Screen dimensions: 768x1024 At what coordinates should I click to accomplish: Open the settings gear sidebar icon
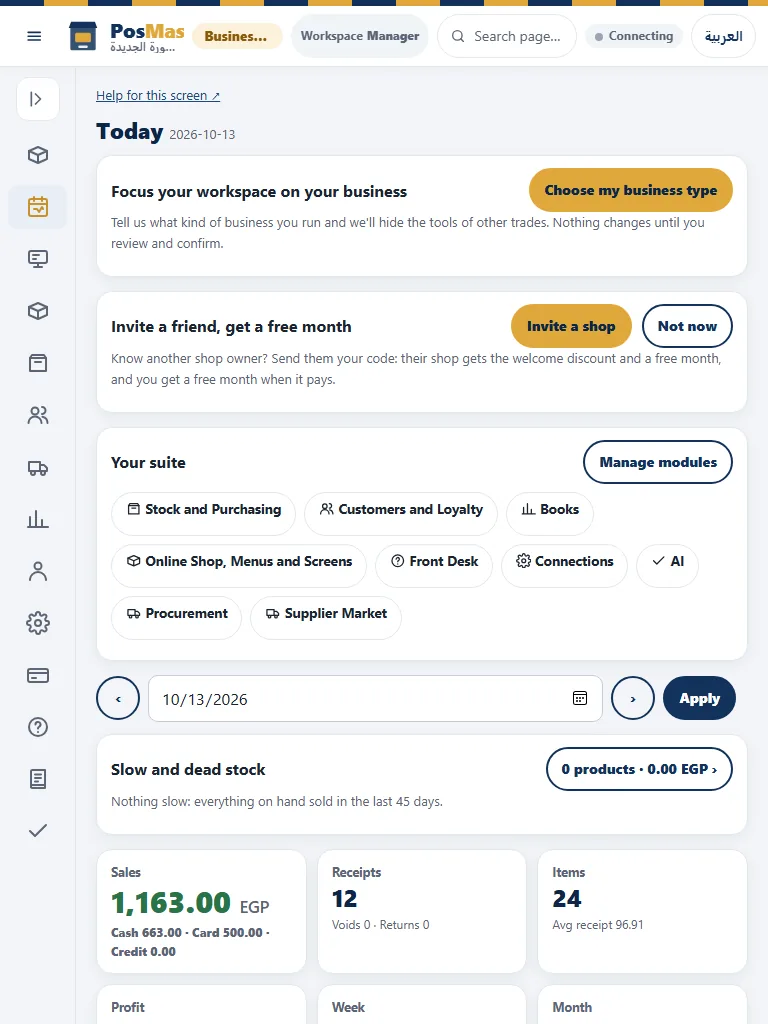tap(38, 623)
